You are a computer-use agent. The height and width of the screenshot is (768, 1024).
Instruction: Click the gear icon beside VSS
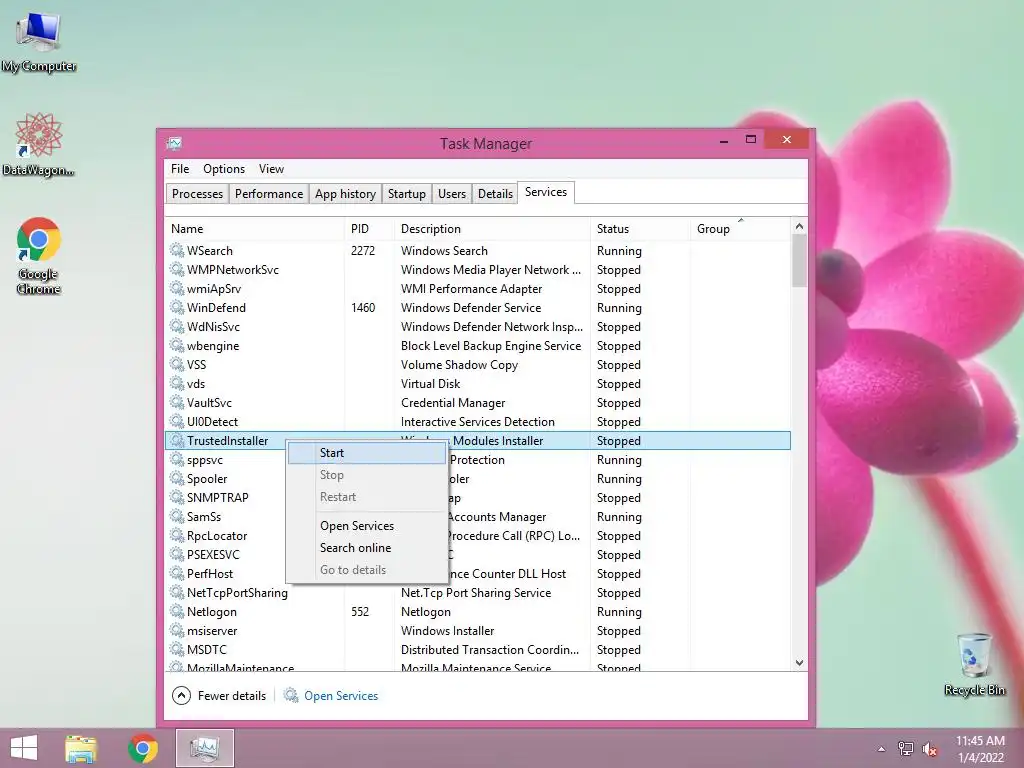coord(177,364)
